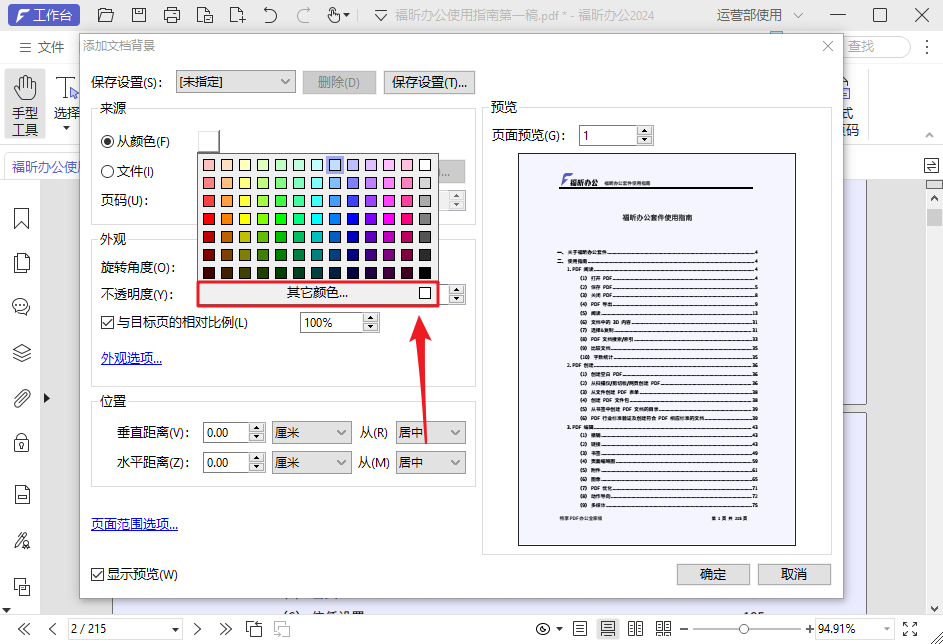Open the bookmarks panel in sidebar
Screen dimensions: 943x644
pyautogui.click(x=21, y=219)
